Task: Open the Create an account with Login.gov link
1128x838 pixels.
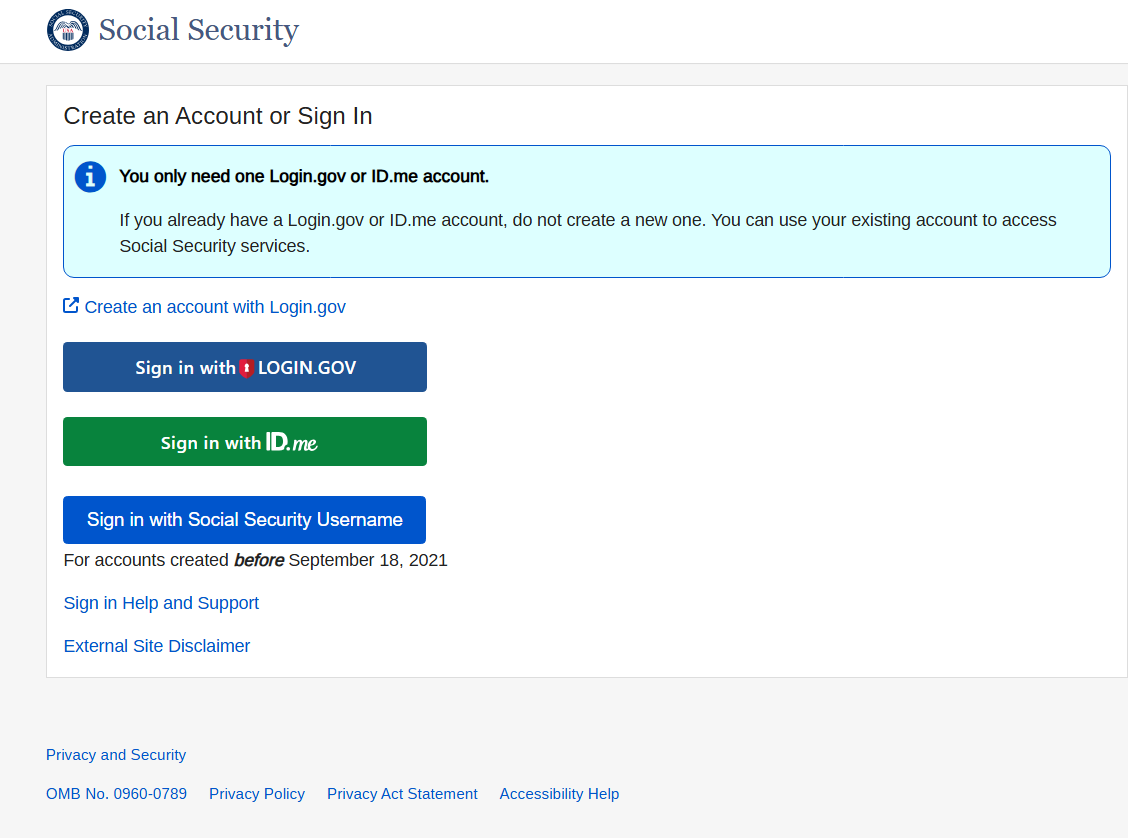Action: pyautogui.click(x=215, y=307)
